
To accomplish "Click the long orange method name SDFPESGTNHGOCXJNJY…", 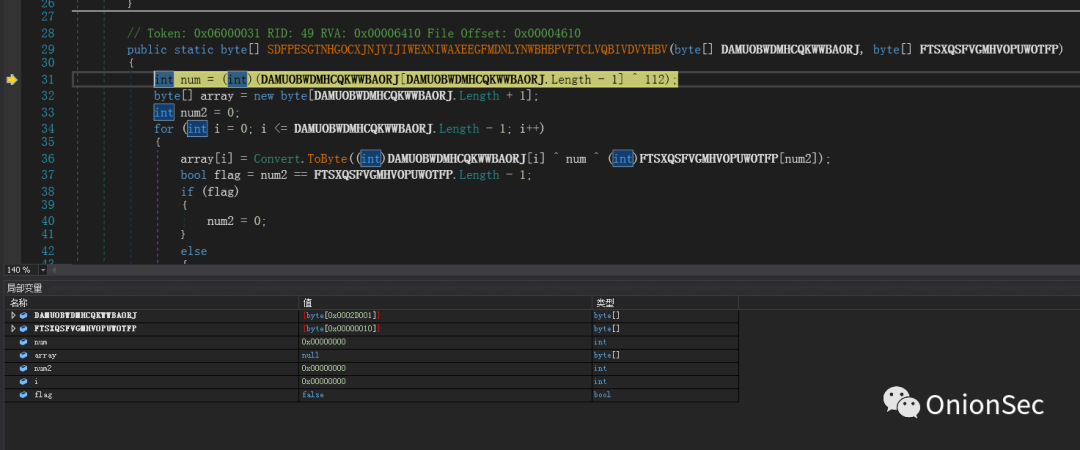I will pyautogui.click(x=468, y=50).
